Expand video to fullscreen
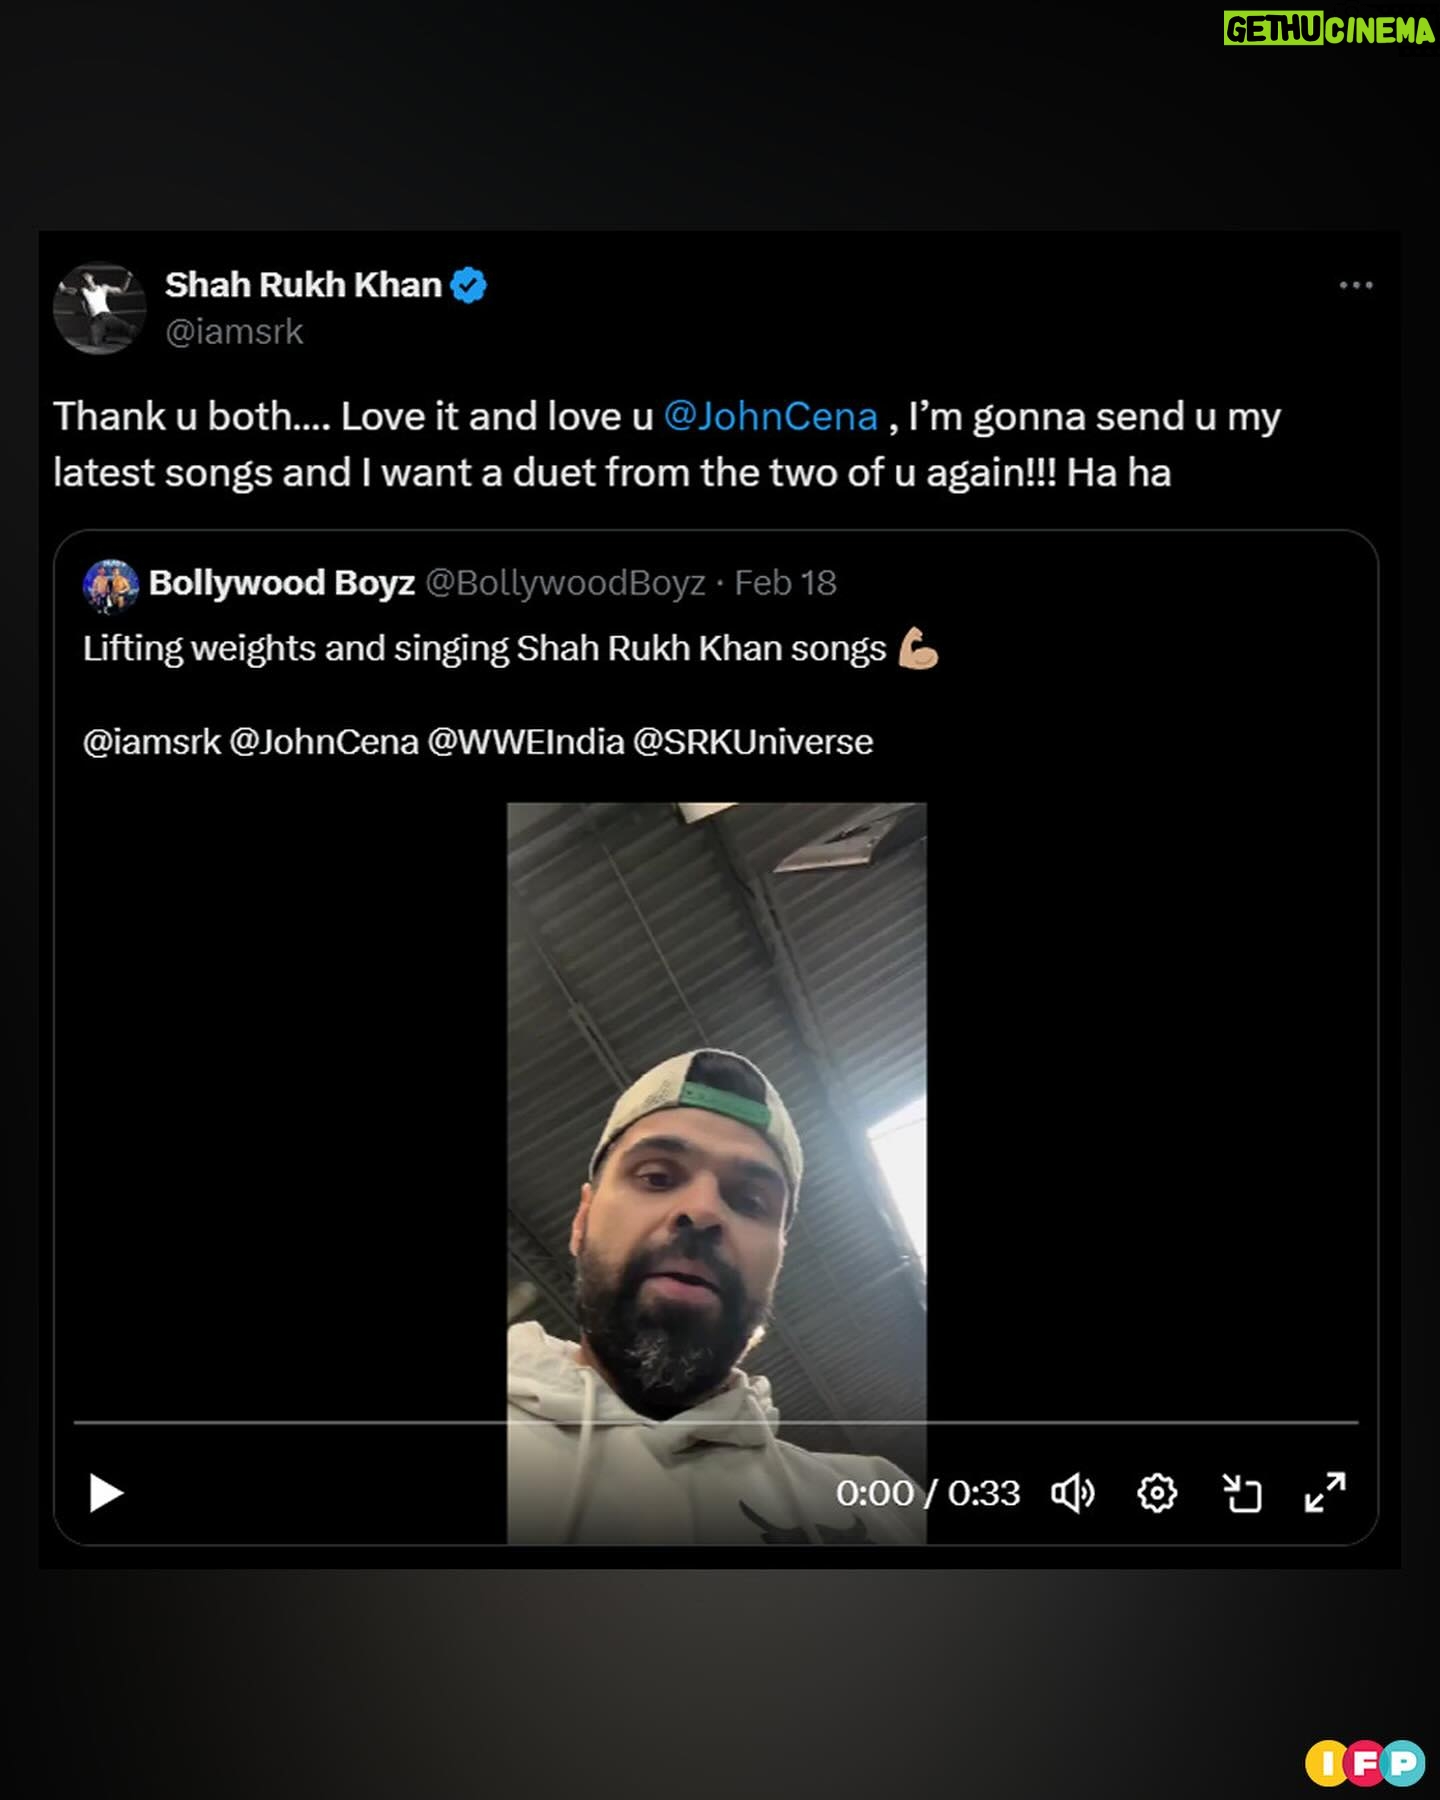Viewport: 1440px width, 1800px height. pyautogui.click(x=1325, y=1493)
